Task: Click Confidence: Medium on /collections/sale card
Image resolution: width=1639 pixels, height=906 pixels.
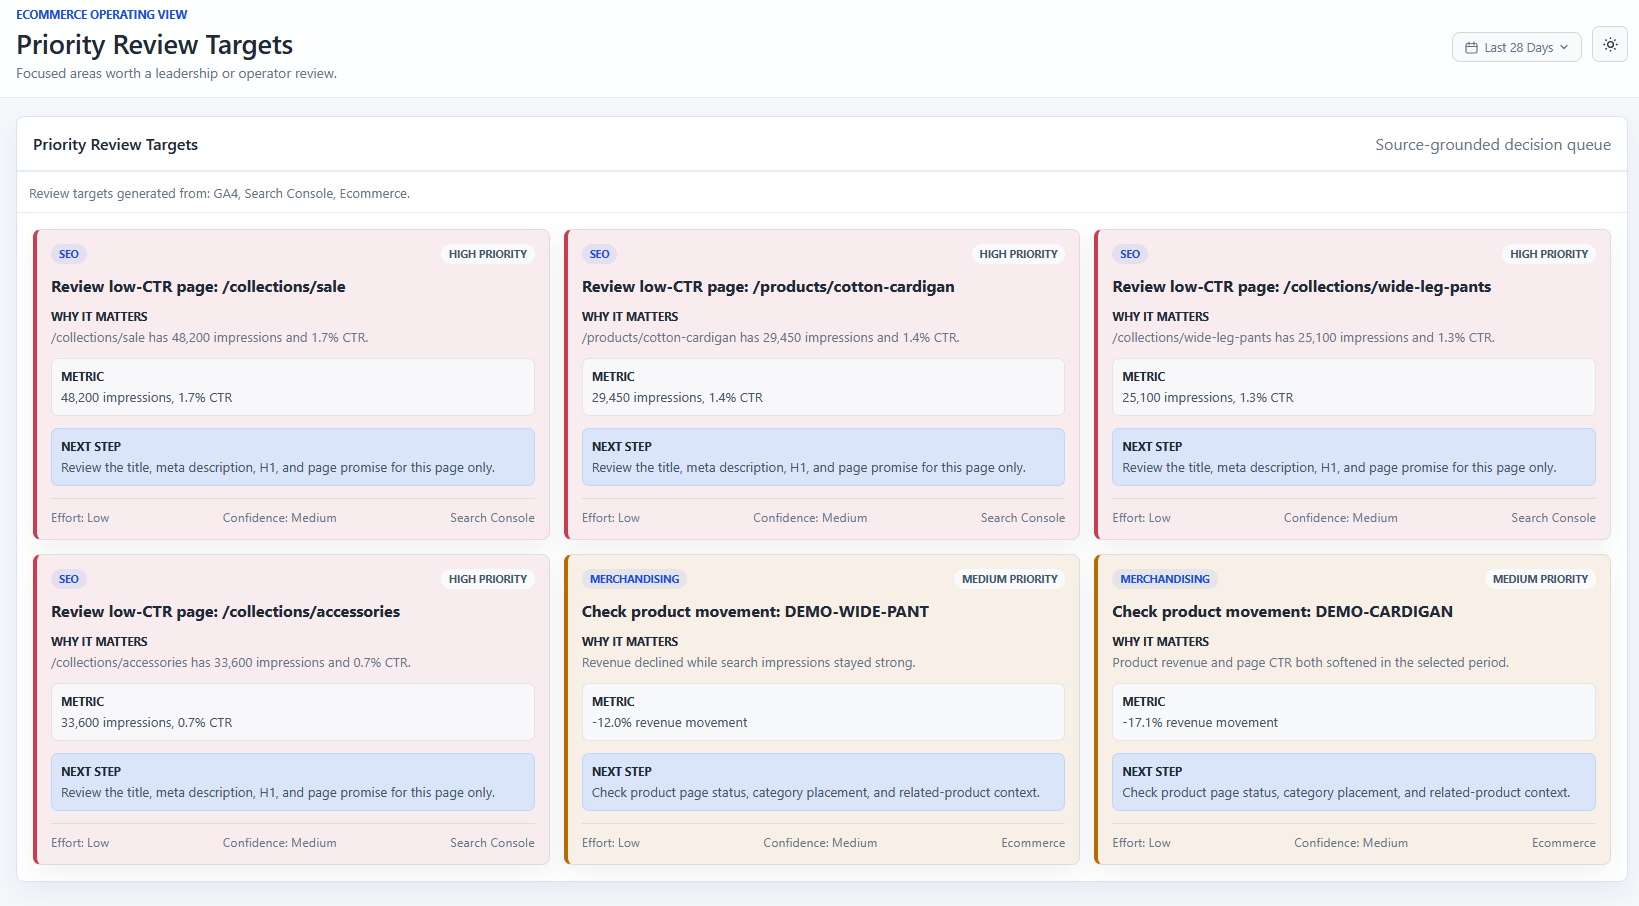Action: point(280,518)
